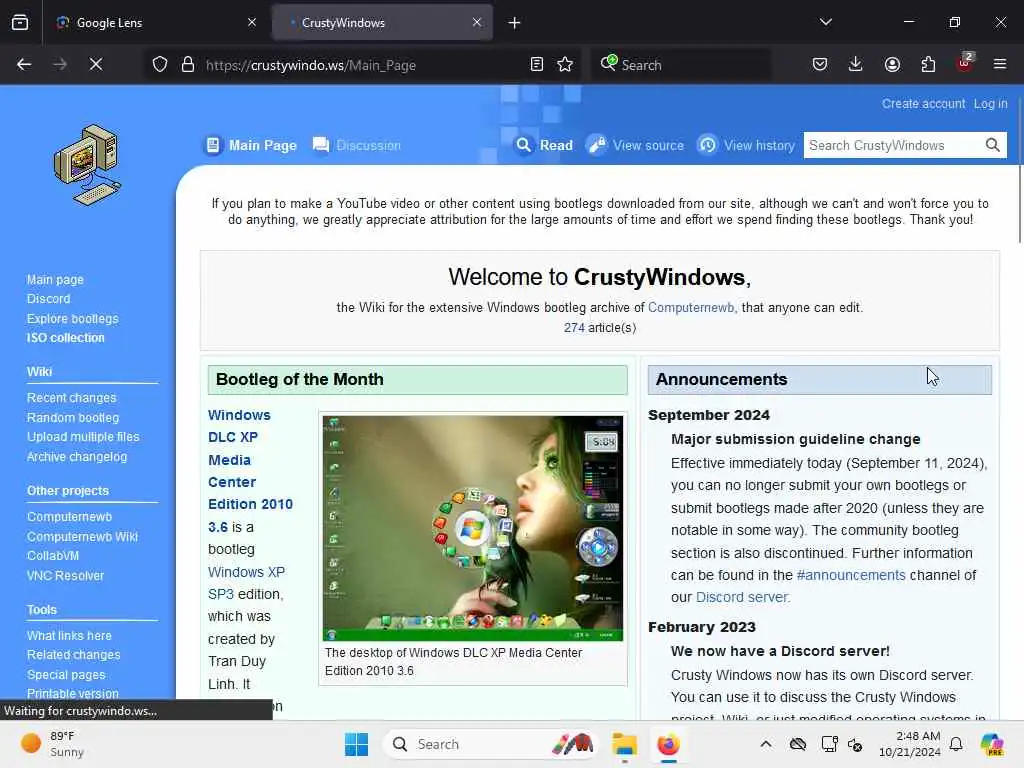Open Discord sidebar link

click(48, 298)
